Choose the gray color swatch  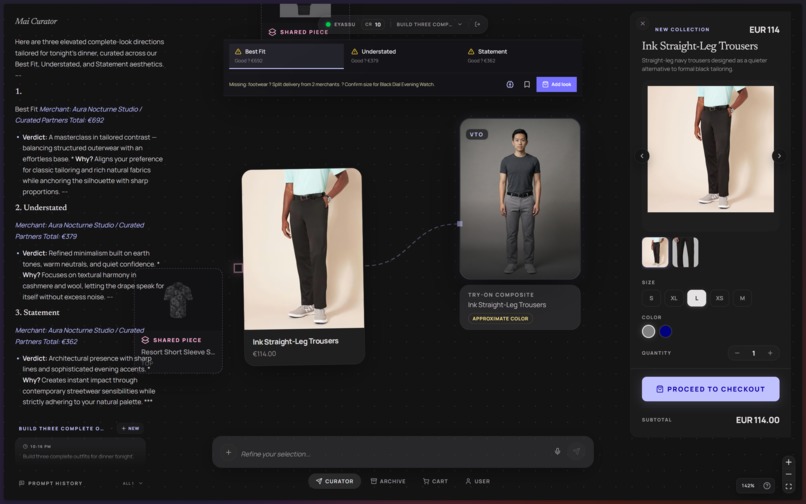(x=649, y=332)
